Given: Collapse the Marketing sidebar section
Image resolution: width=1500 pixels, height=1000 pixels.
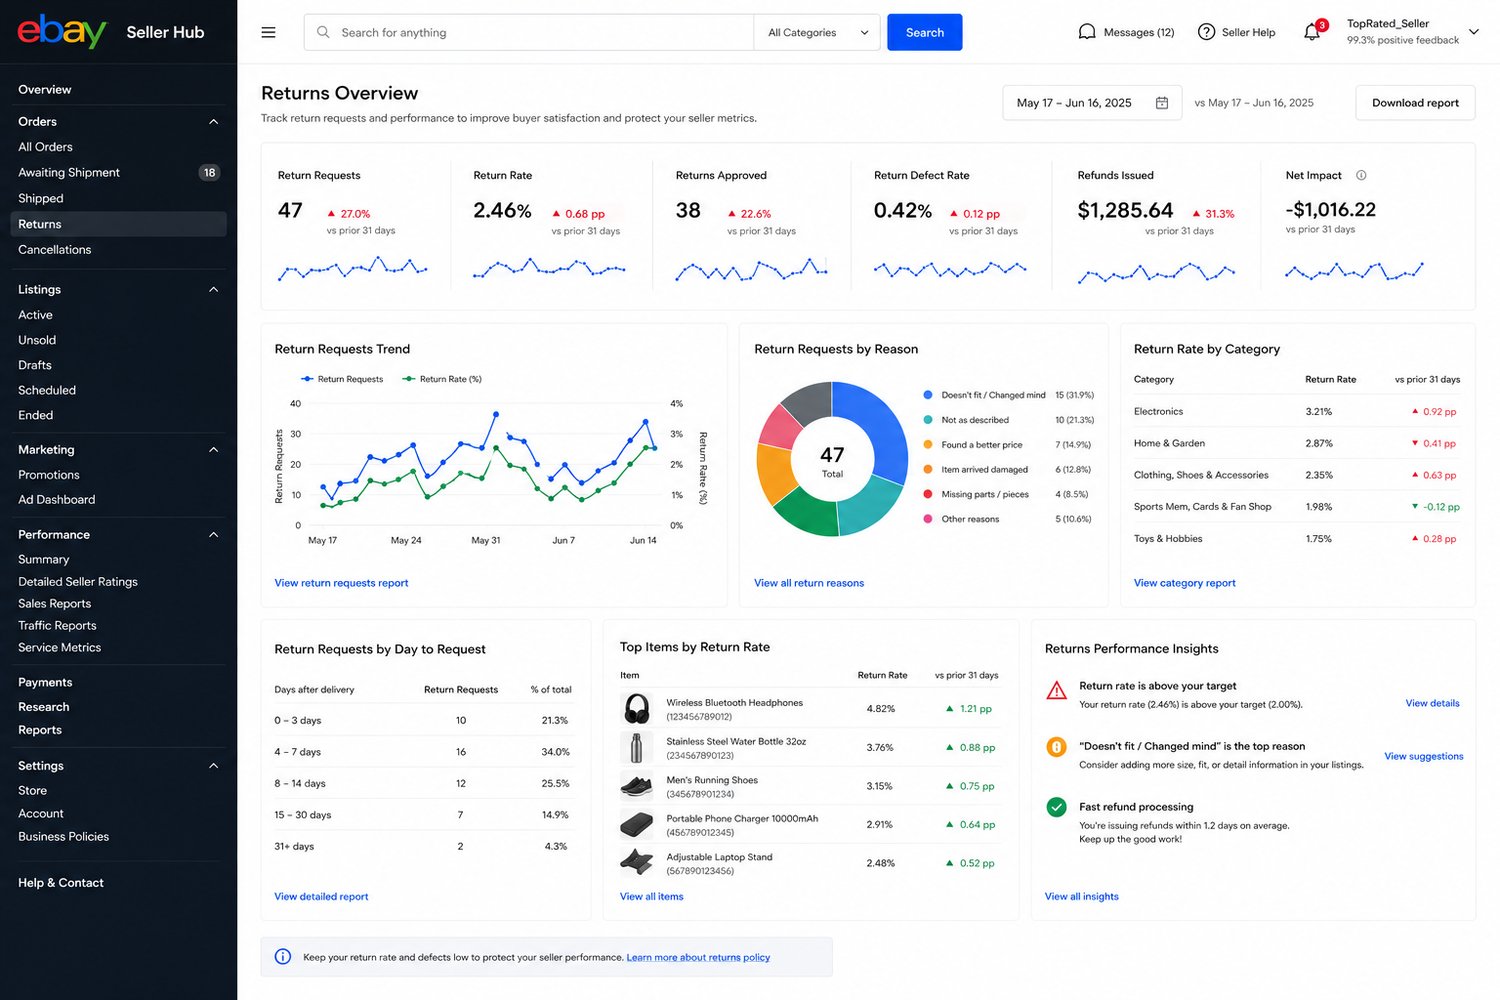Looking at the screenshot, I should [x=213, y=450].
